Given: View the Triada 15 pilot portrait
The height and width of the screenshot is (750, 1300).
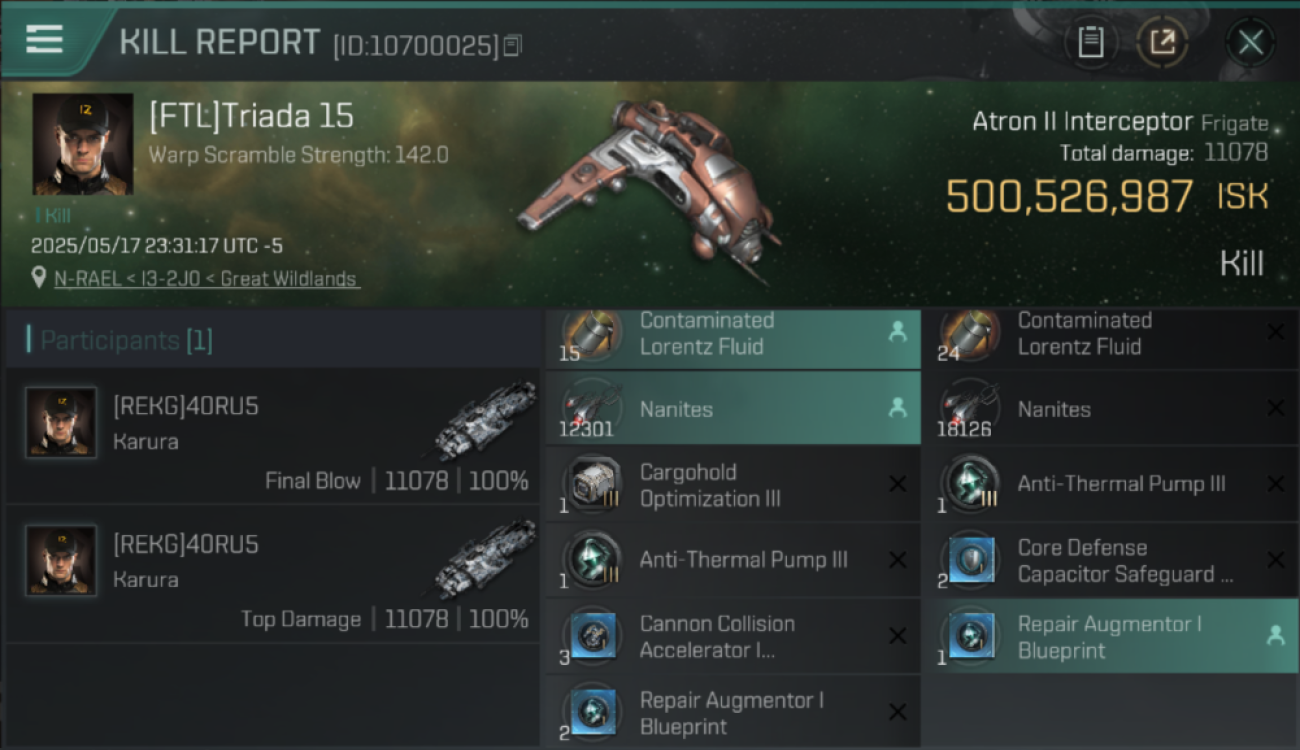Looking at the screenshot, I should click(x=83, y=145).
